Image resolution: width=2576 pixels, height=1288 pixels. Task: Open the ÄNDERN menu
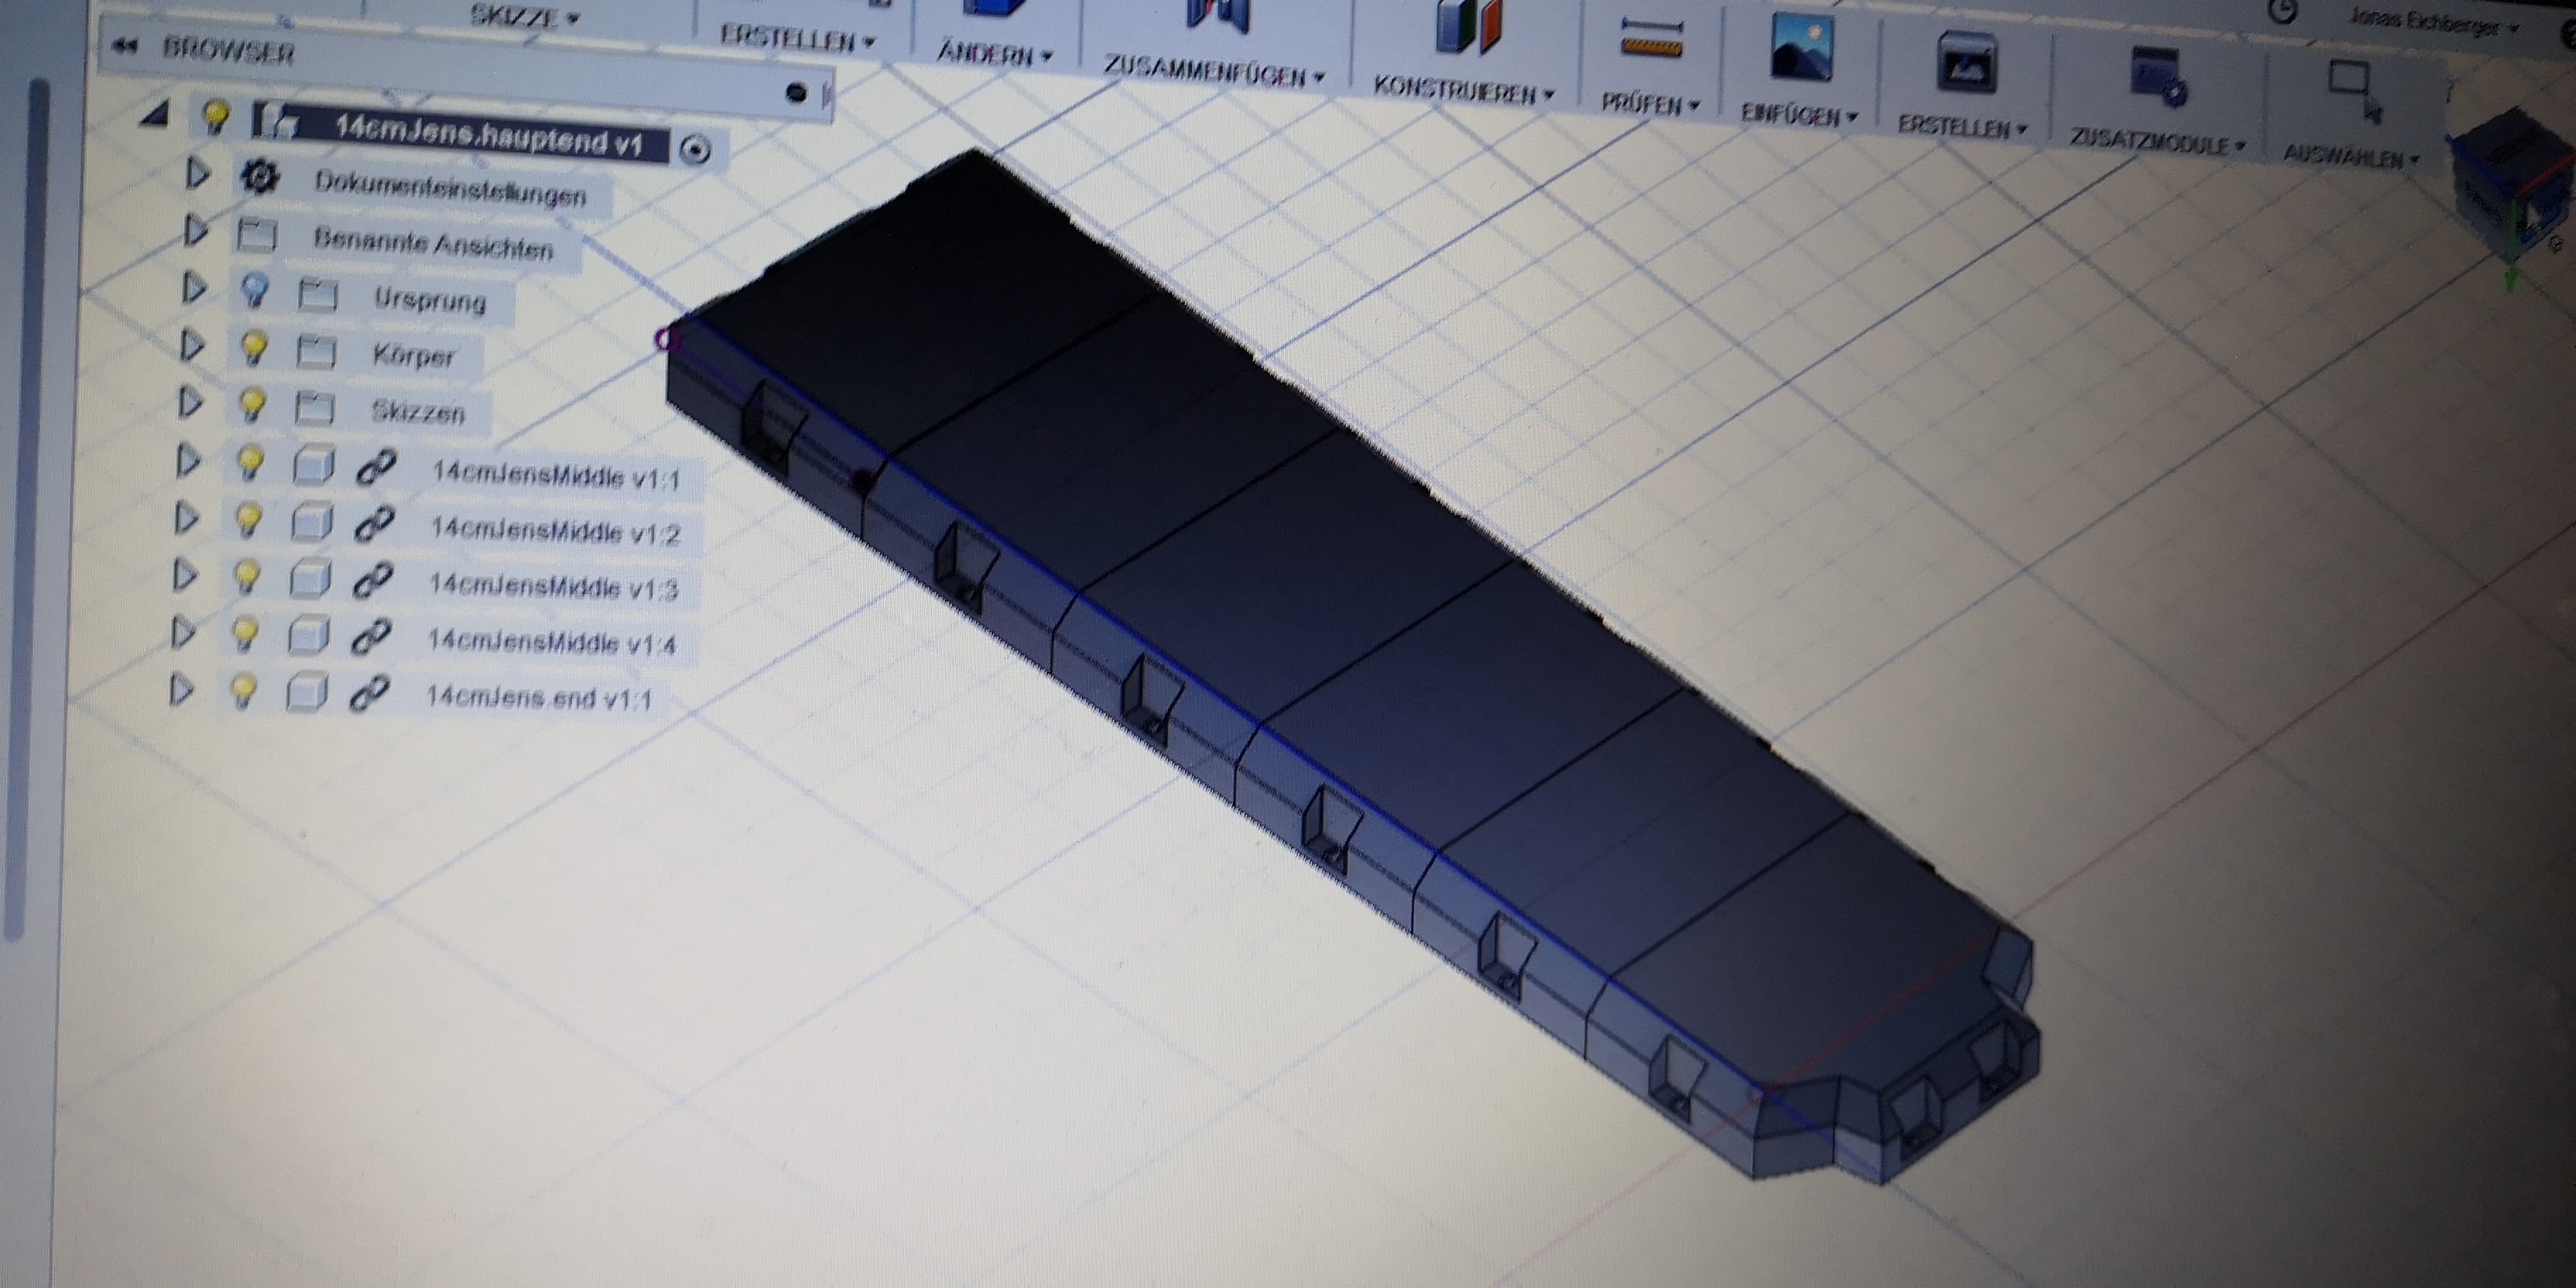pyautogui.click(x=994, y=53)
